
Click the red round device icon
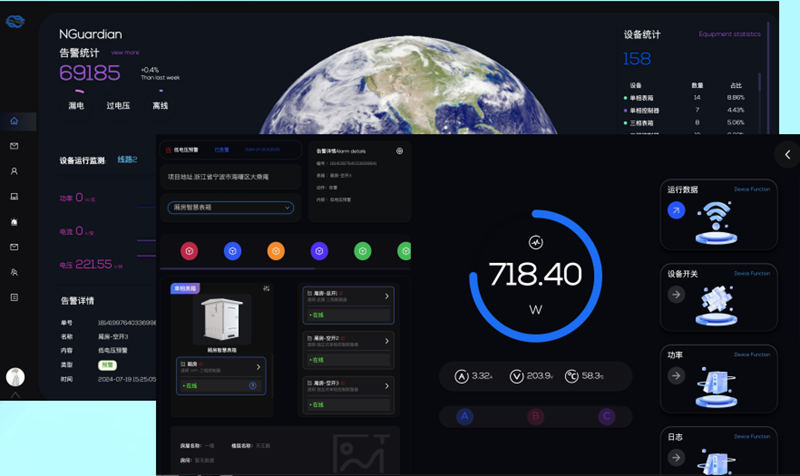click(x=189, y=251)
